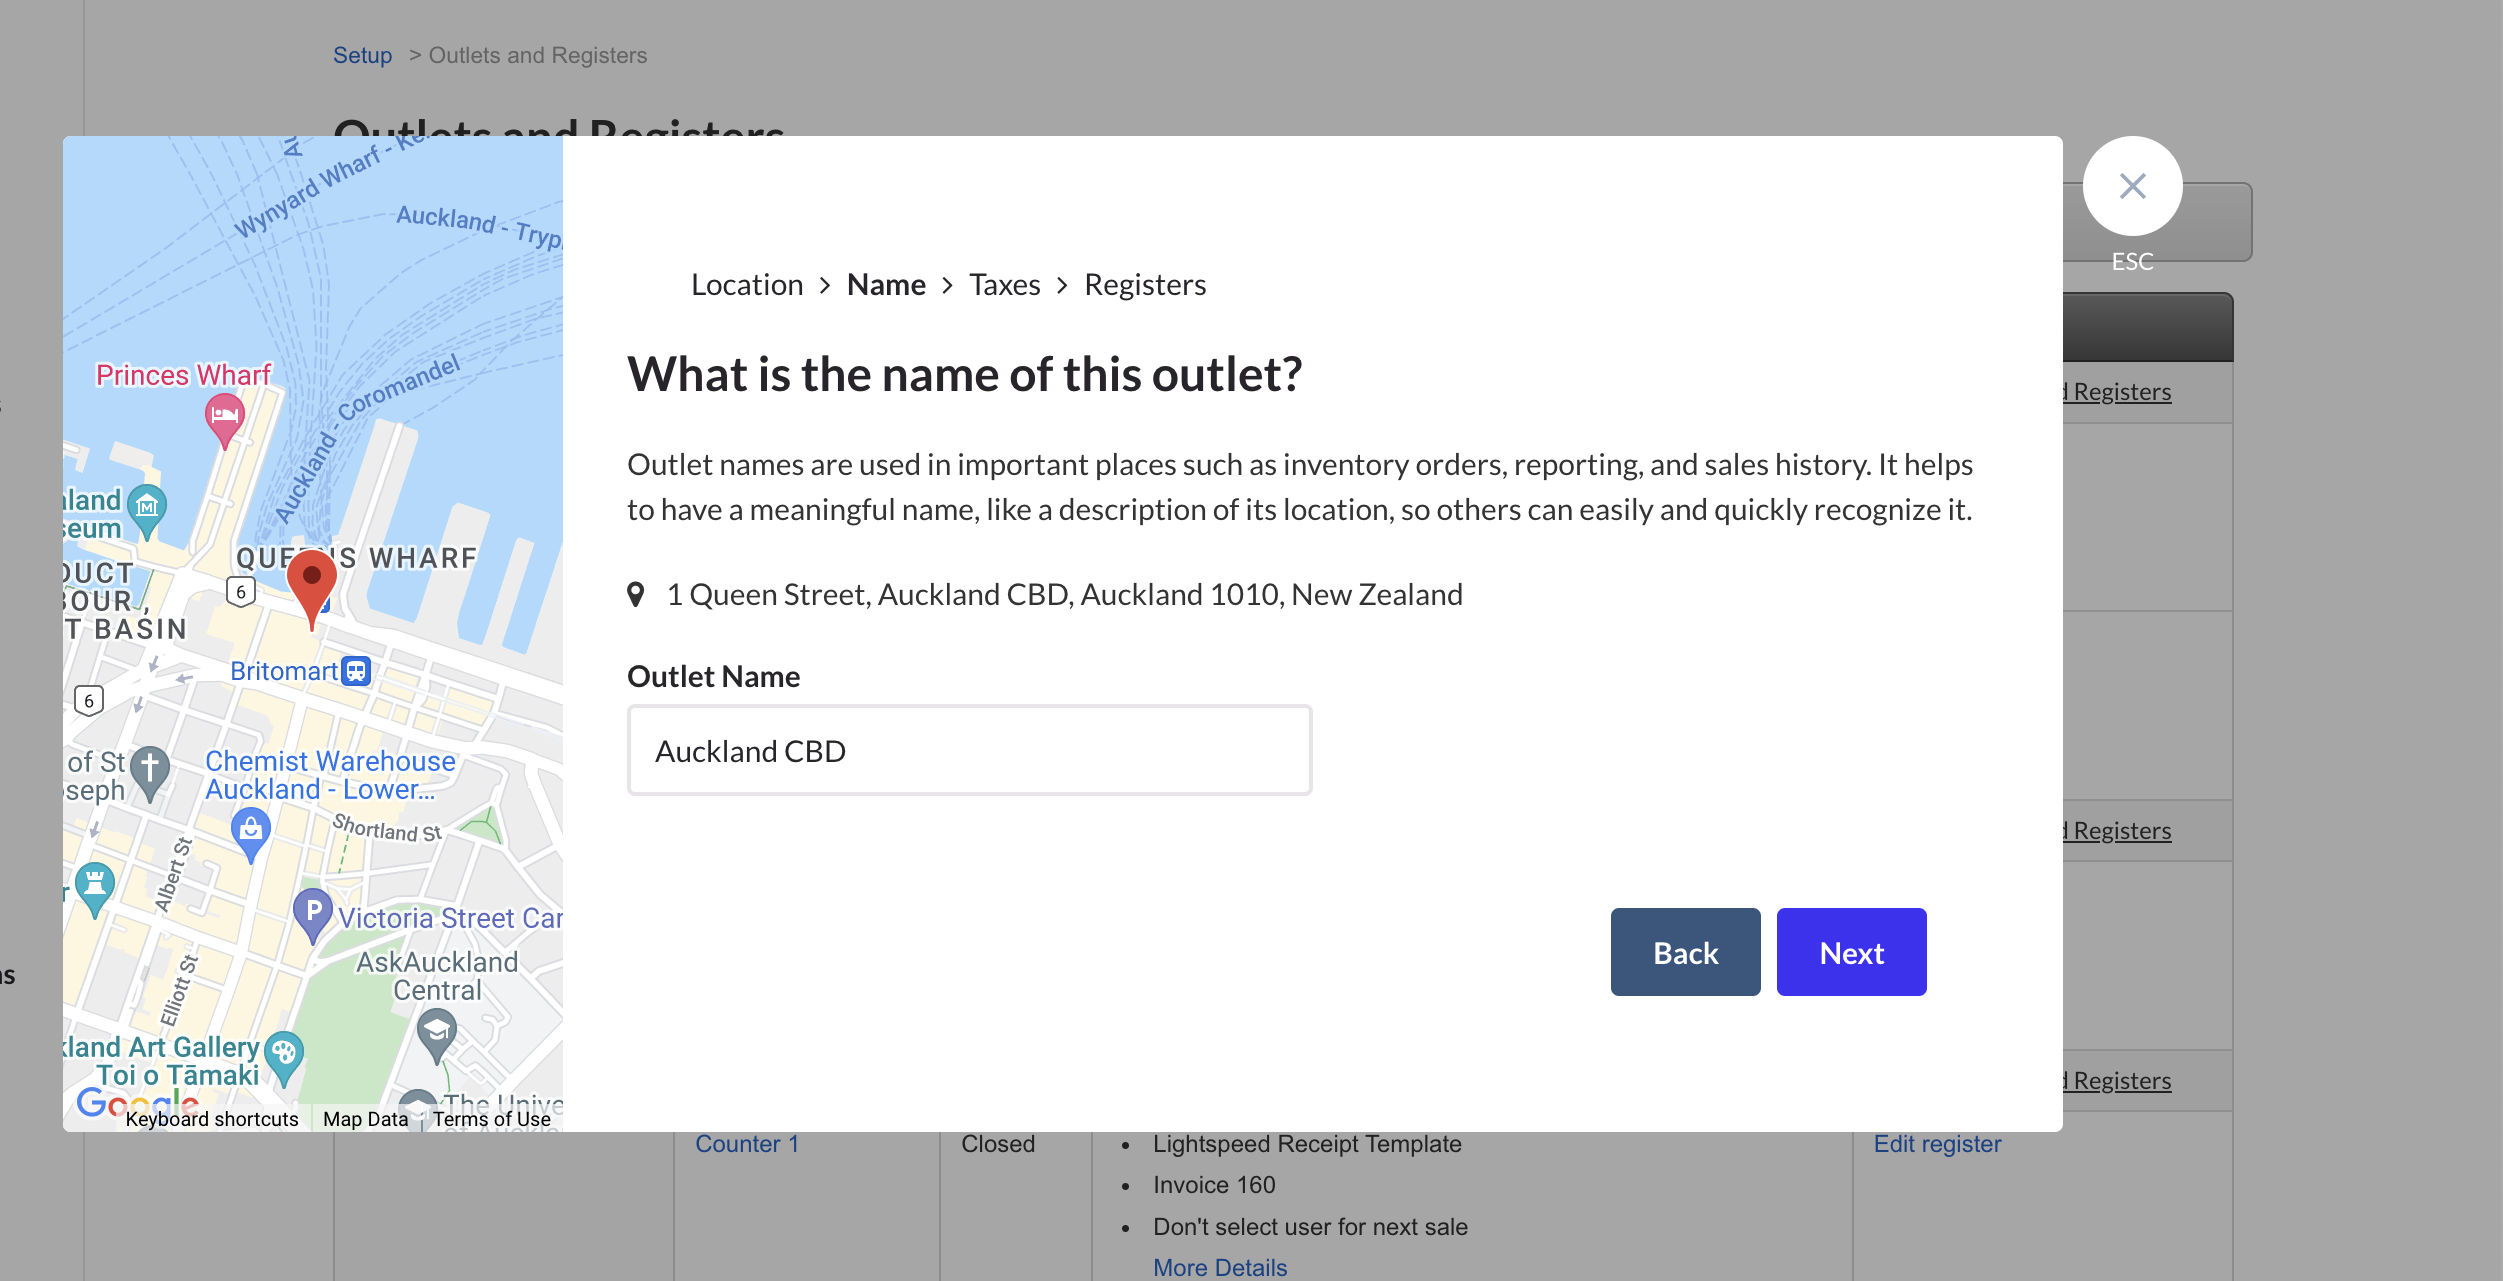Viewport: 2503px width, 1281px height.
Task: Dismiss the dialog with the ESC close button
Action: [2133, 186]
